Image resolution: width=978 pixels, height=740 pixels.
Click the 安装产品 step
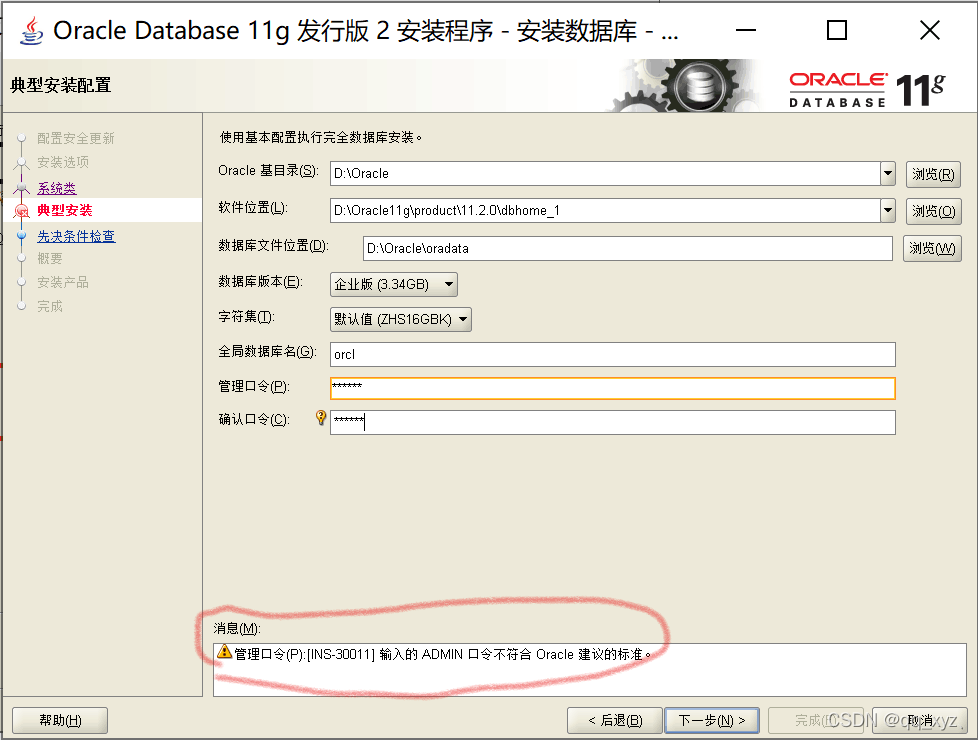[63, 282]
